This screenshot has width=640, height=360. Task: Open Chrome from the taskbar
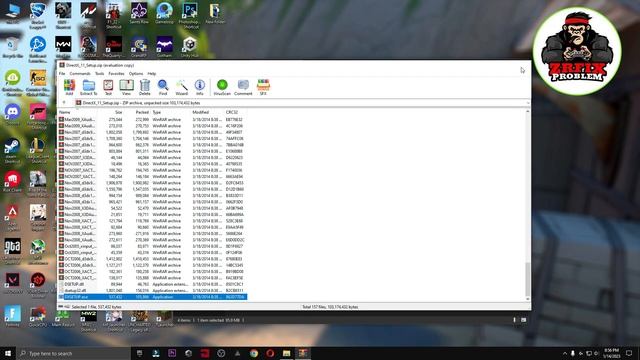254,353
